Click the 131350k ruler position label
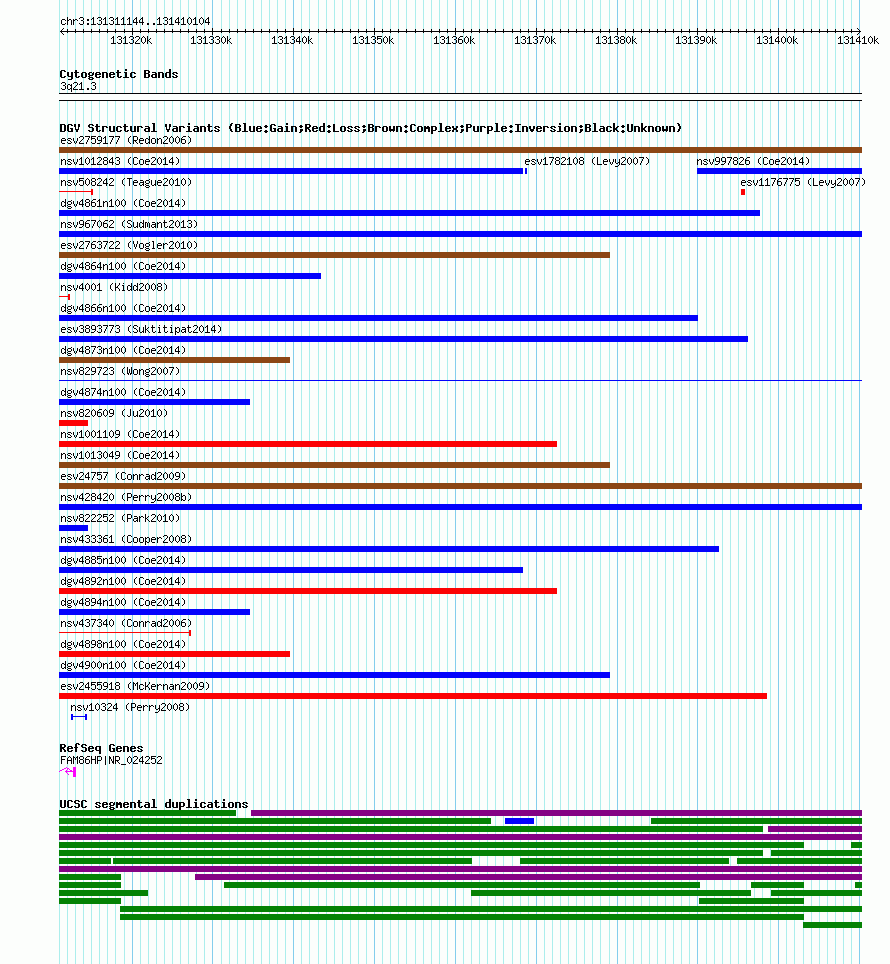The height and width of the screenshot is (964, 890). pyautogui.click(x=373, y=40)
